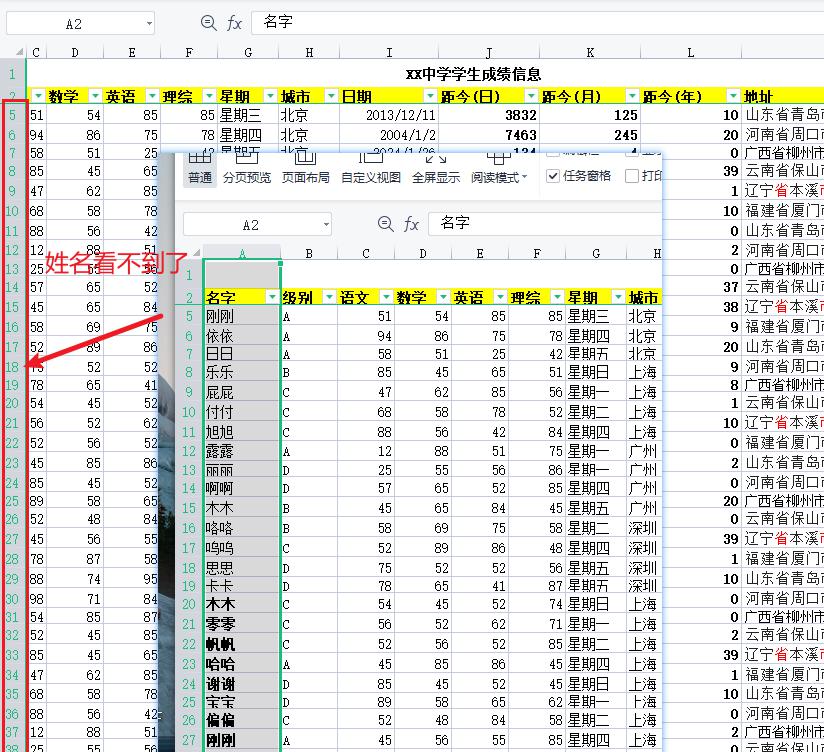Click the background window's formula bar showing 名字

click(x=538, y=23)
